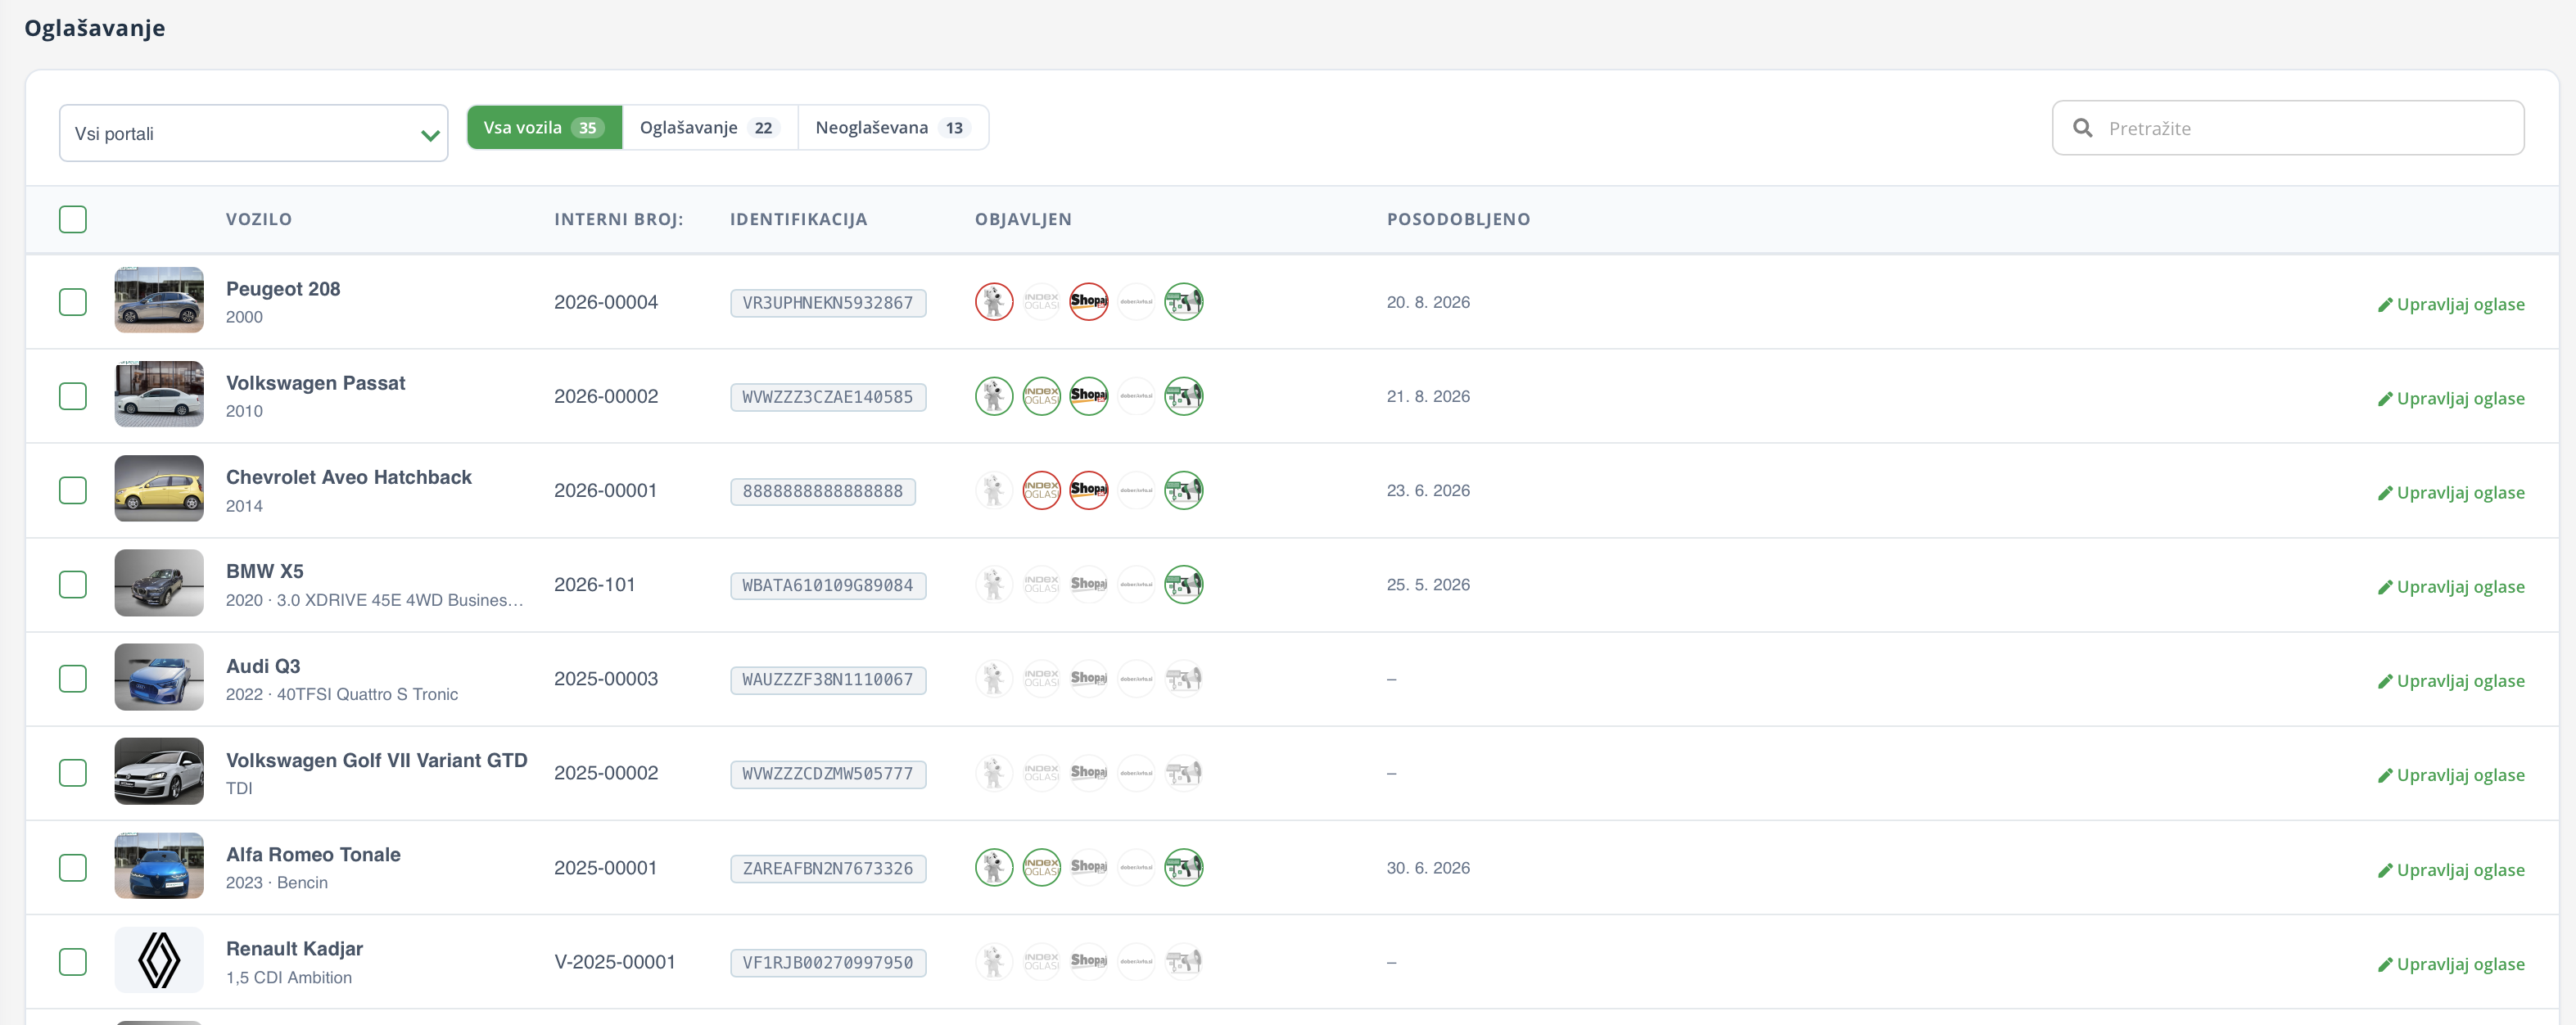Click the megaphone icon for Volkswagen Passat
2576x1025 pixels.
coord(1184,396)
